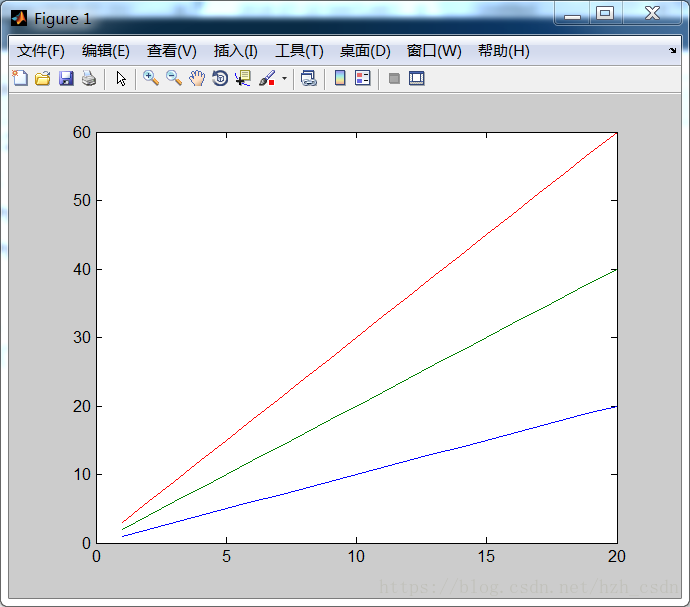Click the x-axis label 15
Viewport: 690px width, 607px height.
[486, 557]
